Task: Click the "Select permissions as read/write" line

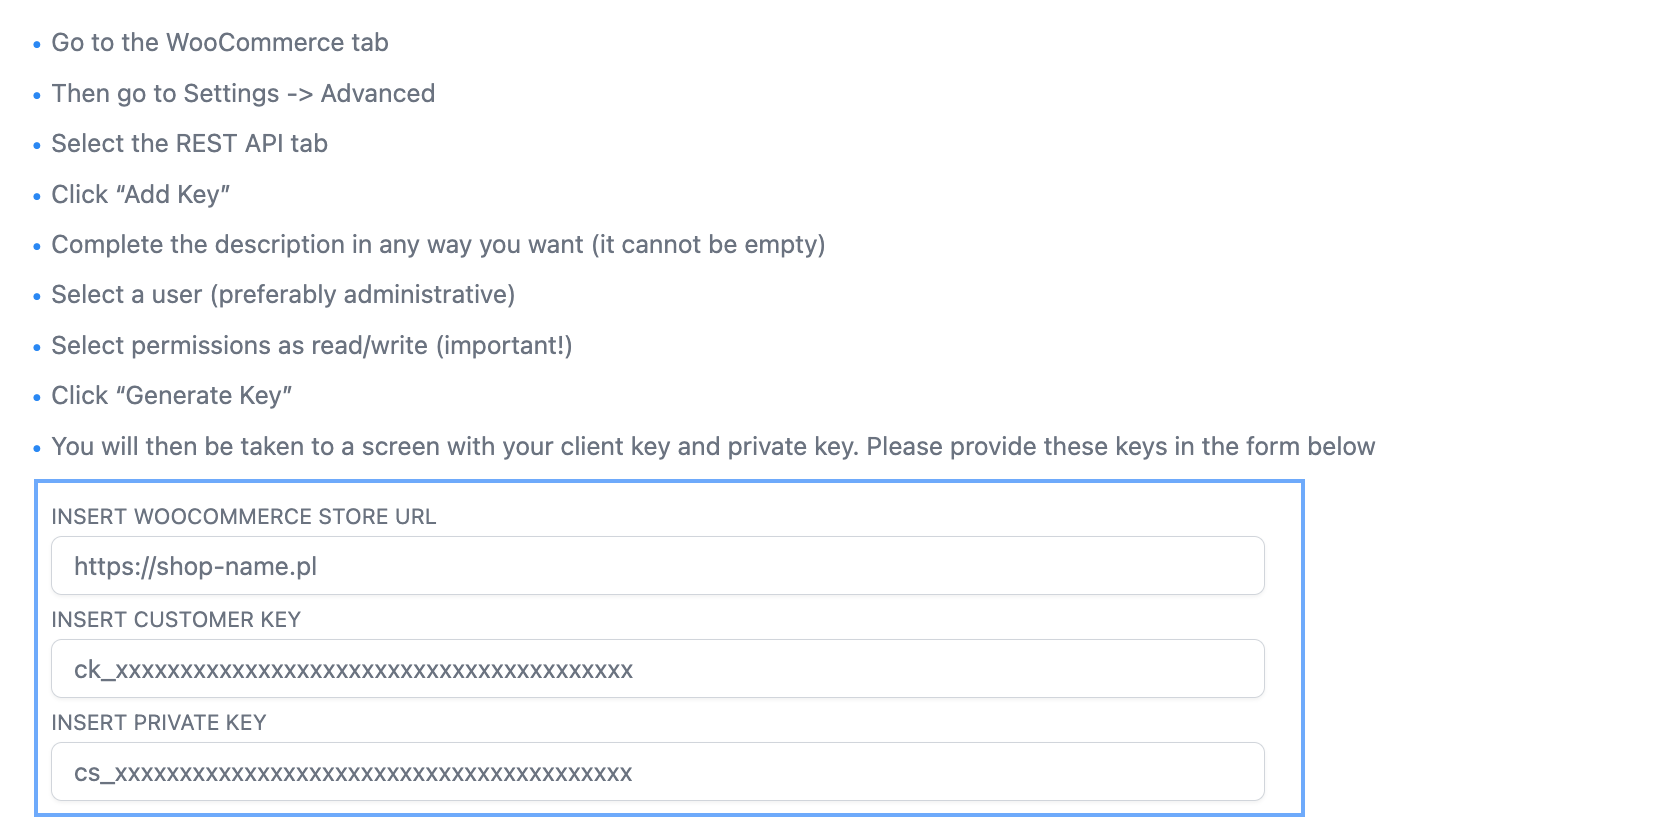Action: [x=312, y=346]
